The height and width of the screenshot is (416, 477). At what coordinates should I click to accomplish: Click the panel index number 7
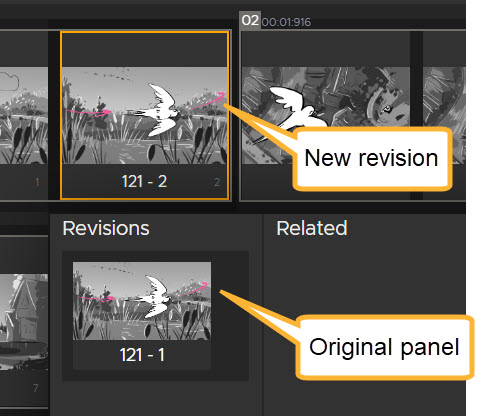(x=36, y=388)
